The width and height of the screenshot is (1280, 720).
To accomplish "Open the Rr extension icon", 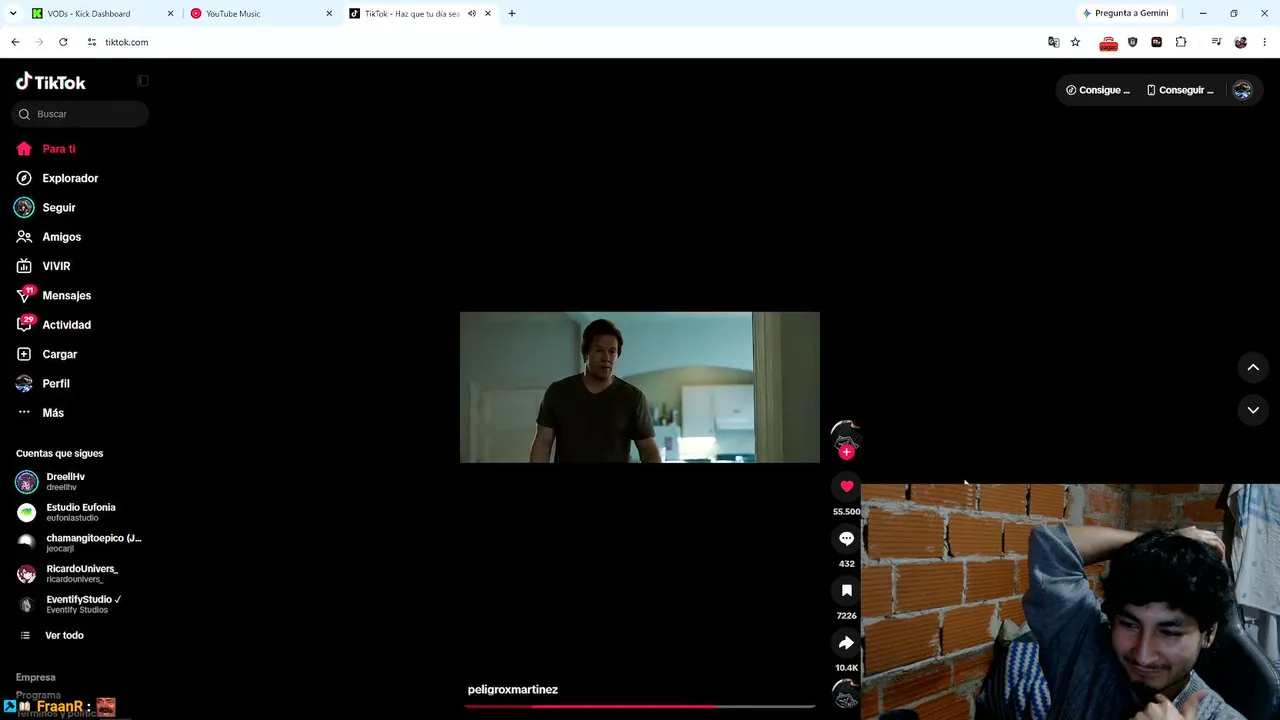I will pyautogui.click(x=1156, y=42).
